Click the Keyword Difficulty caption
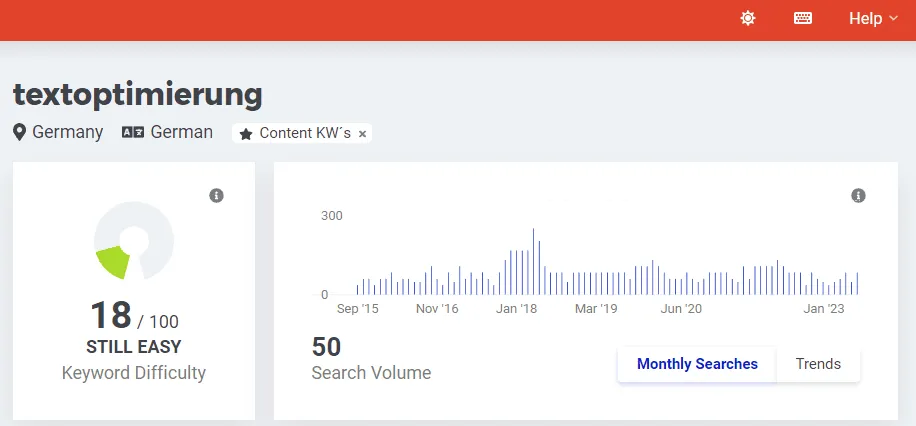 (x=134, y=373)
